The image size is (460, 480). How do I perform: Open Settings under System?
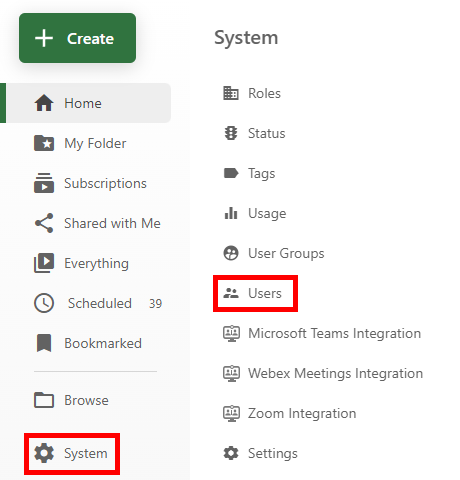273,454
